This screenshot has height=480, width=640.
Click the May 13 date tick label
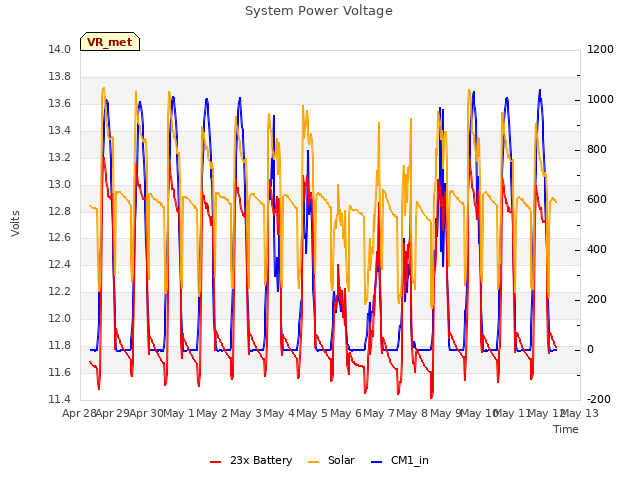click(581, 413)
